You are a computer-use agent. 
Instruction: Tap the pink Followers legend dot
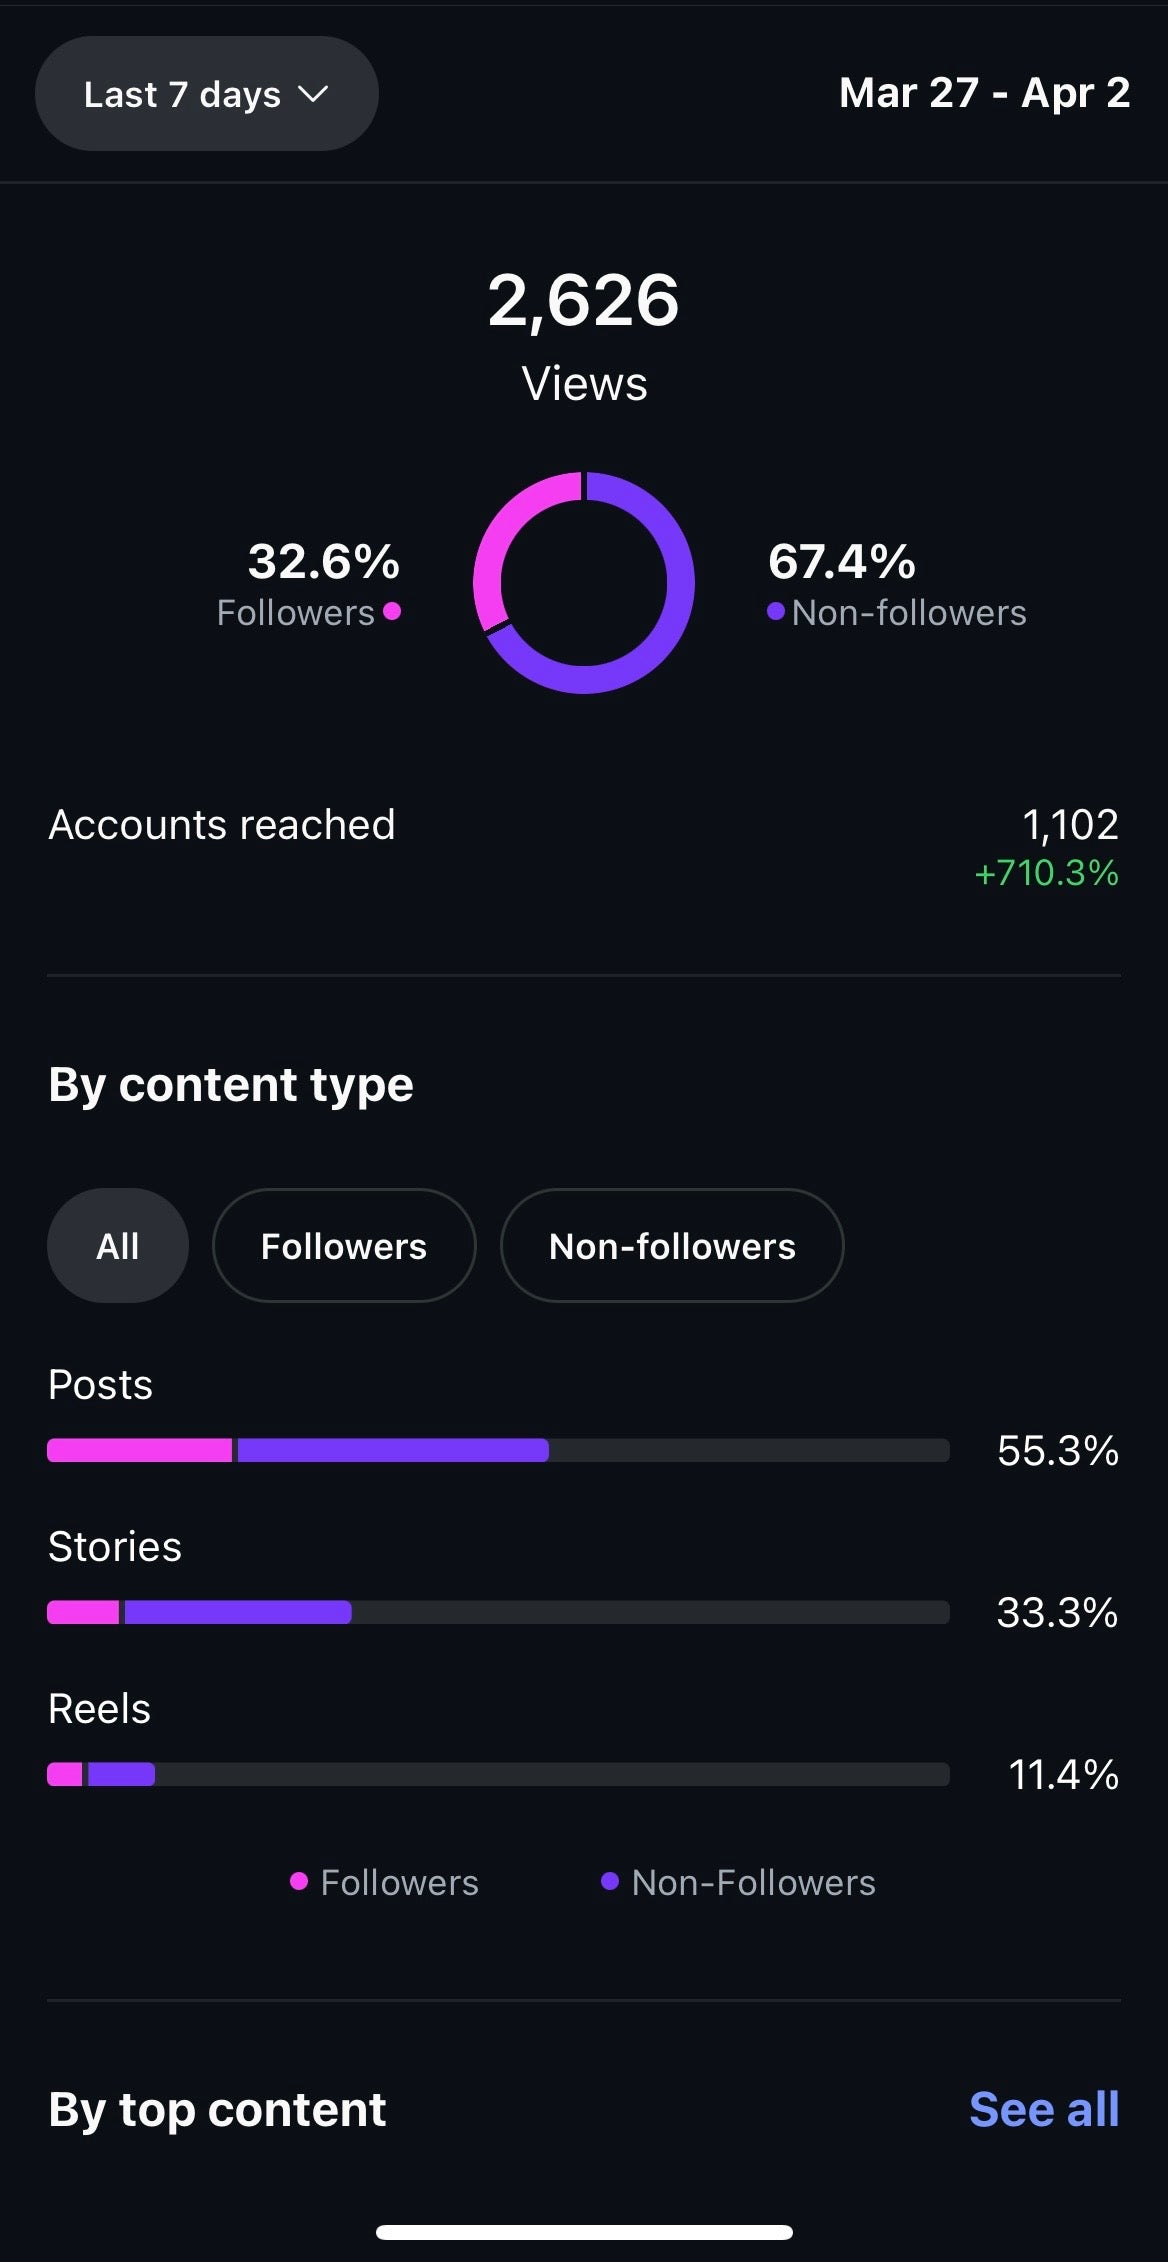pos(298,1882)
